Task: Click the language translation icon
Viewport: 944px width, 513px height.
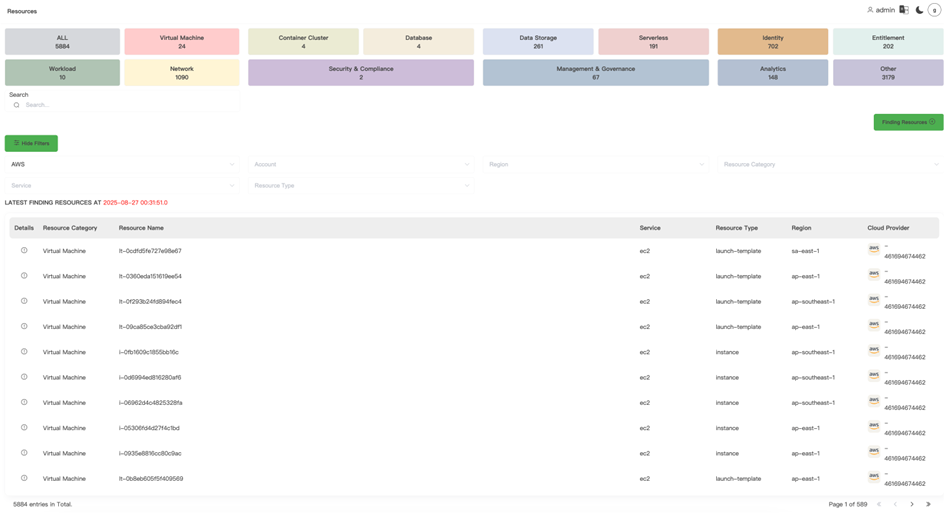Action: coord(904,10)
